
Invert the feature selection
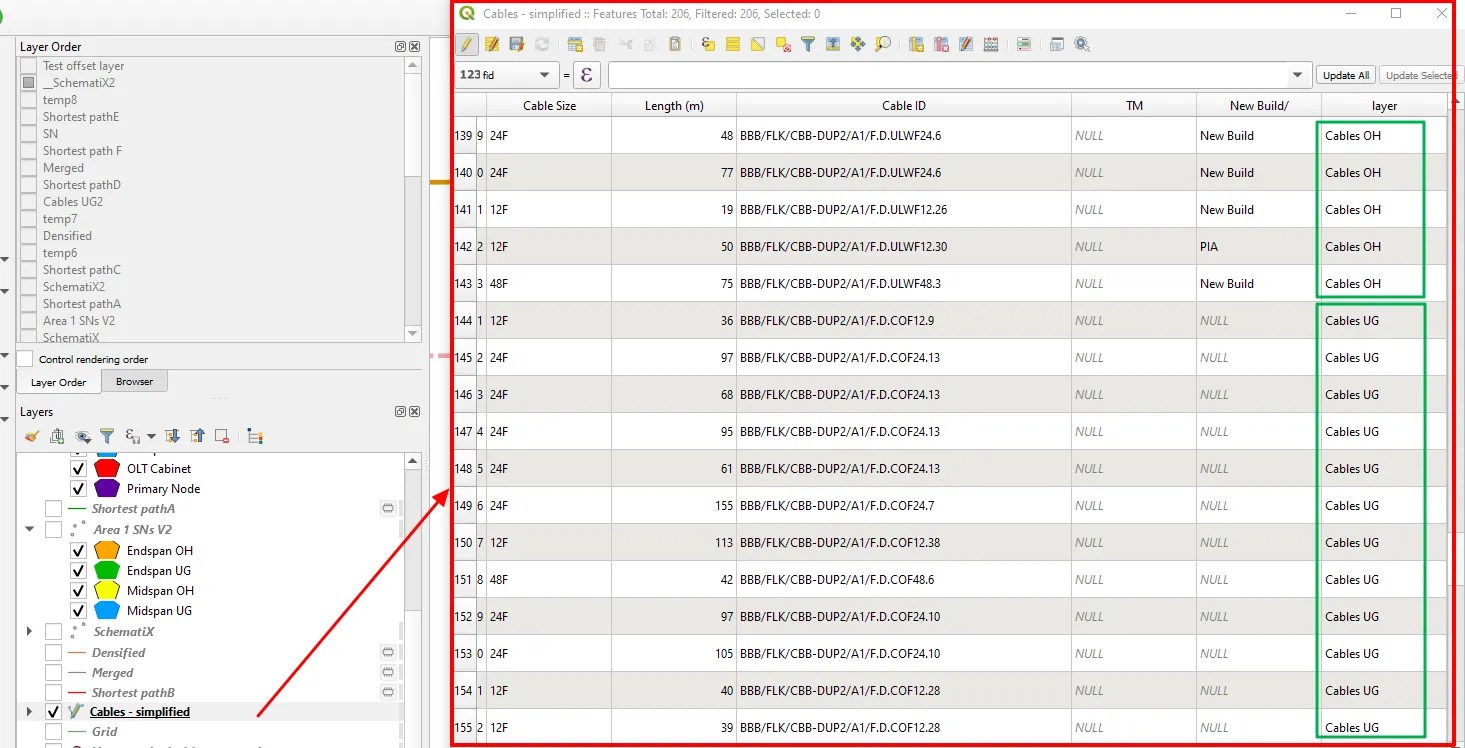point(757,44)
